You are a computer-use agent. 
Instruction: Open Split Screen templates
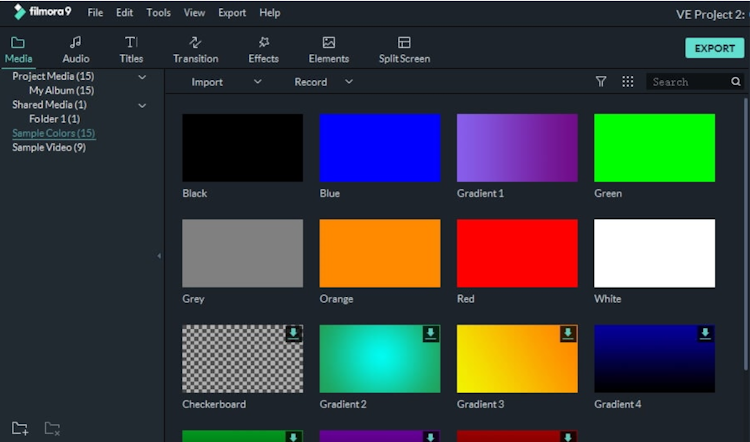[404, 49]
